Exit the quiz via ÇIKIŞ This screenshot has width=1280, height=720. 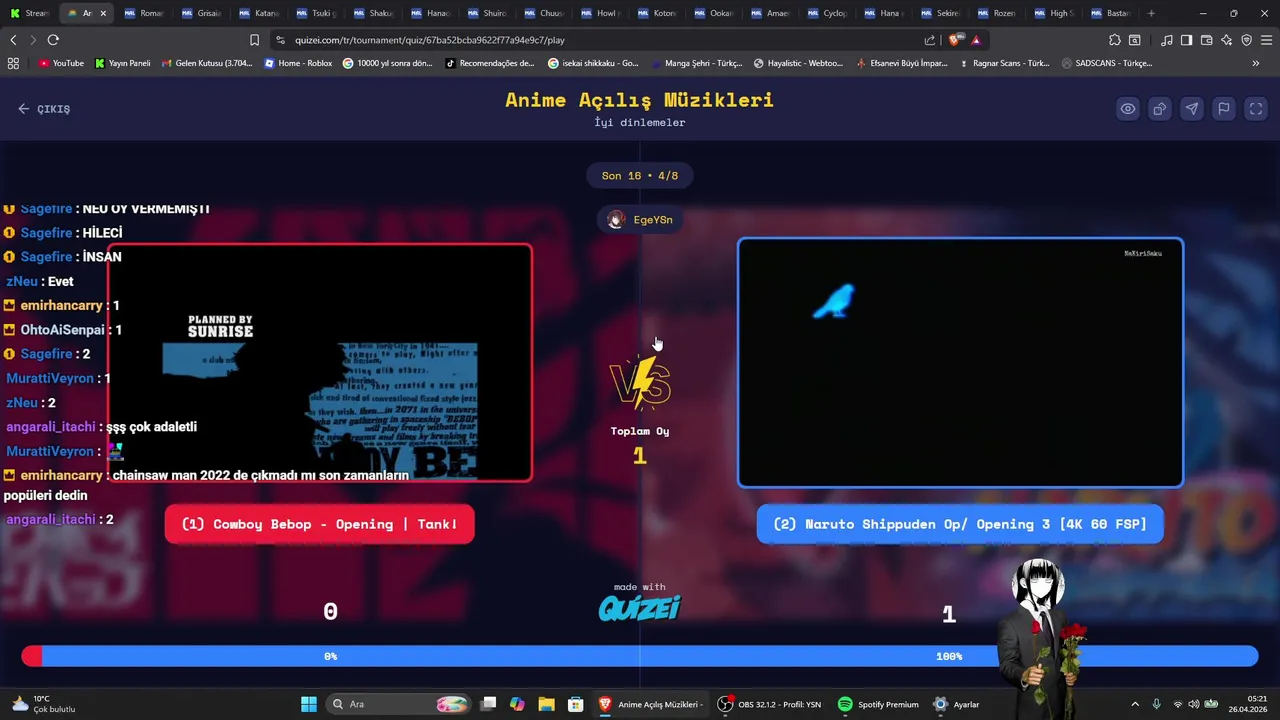point(44,109)
